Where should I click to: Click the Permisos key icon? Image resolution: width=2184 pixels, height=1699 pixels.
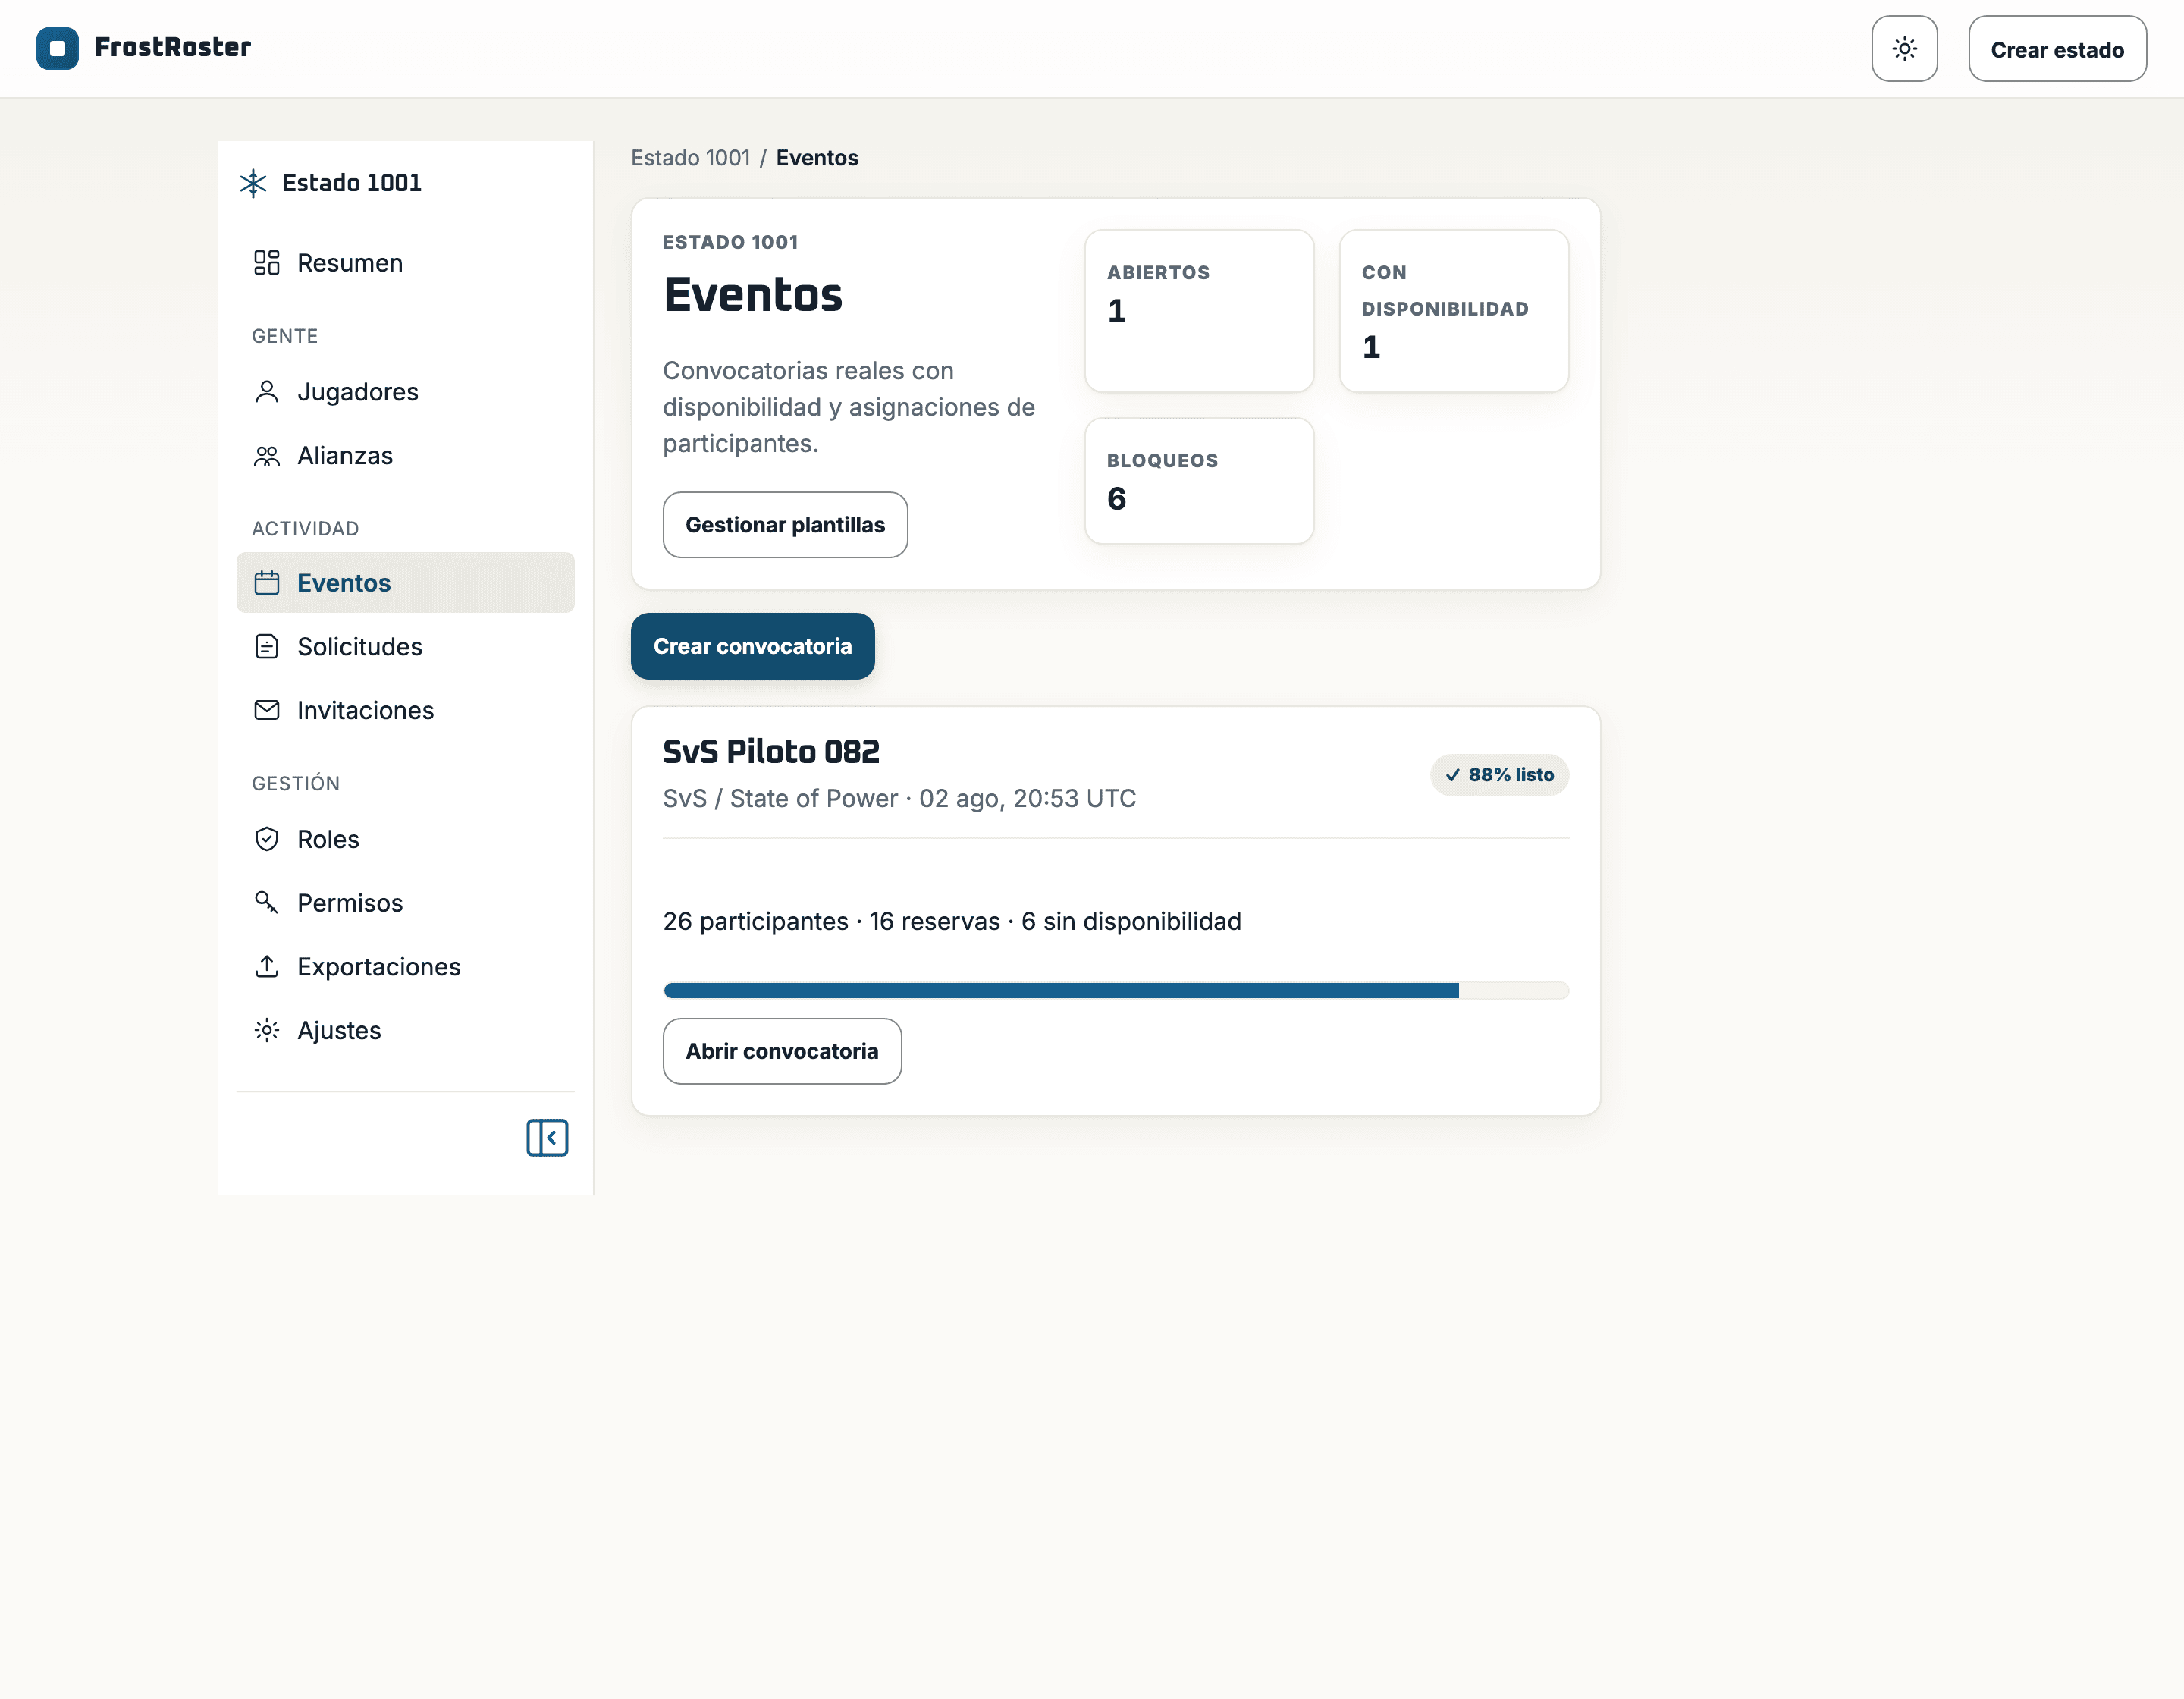(266, 903)
